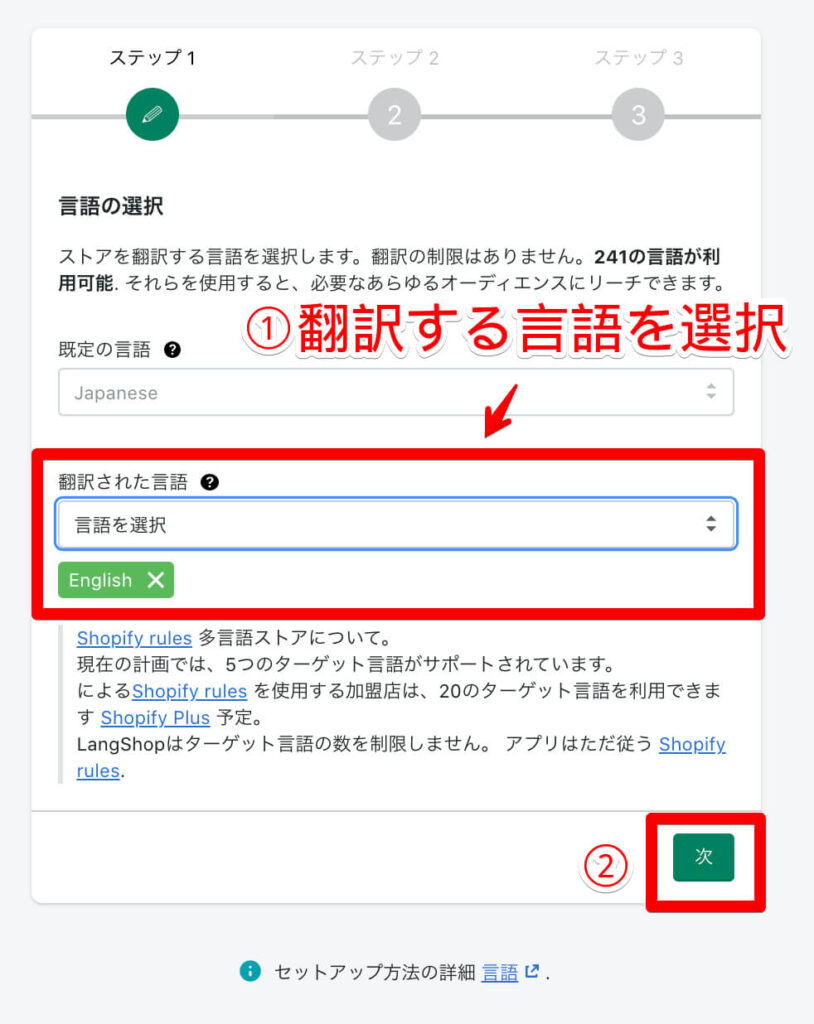Click the green 次 button

(x=704, y=857)
